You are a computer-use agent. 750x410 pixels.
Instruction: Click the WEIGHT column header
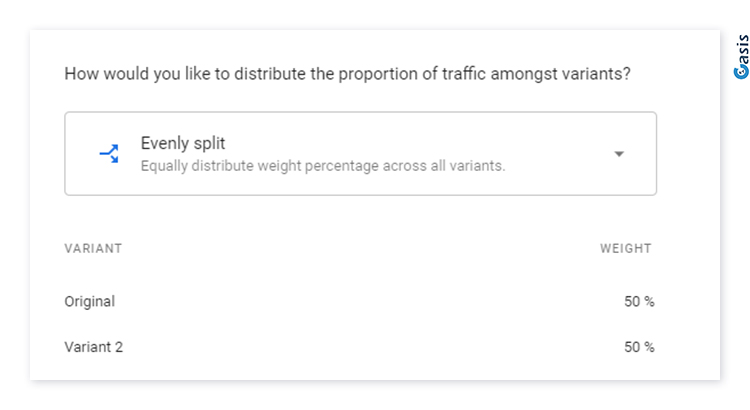pos(626,248)
